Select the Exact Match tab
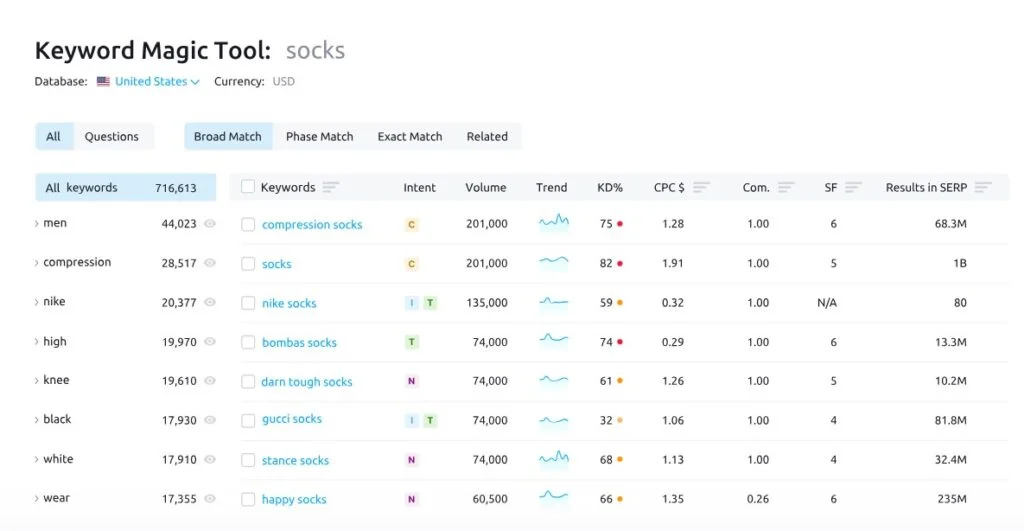Viewport: 1024px width, 531px height. [409, 137]
